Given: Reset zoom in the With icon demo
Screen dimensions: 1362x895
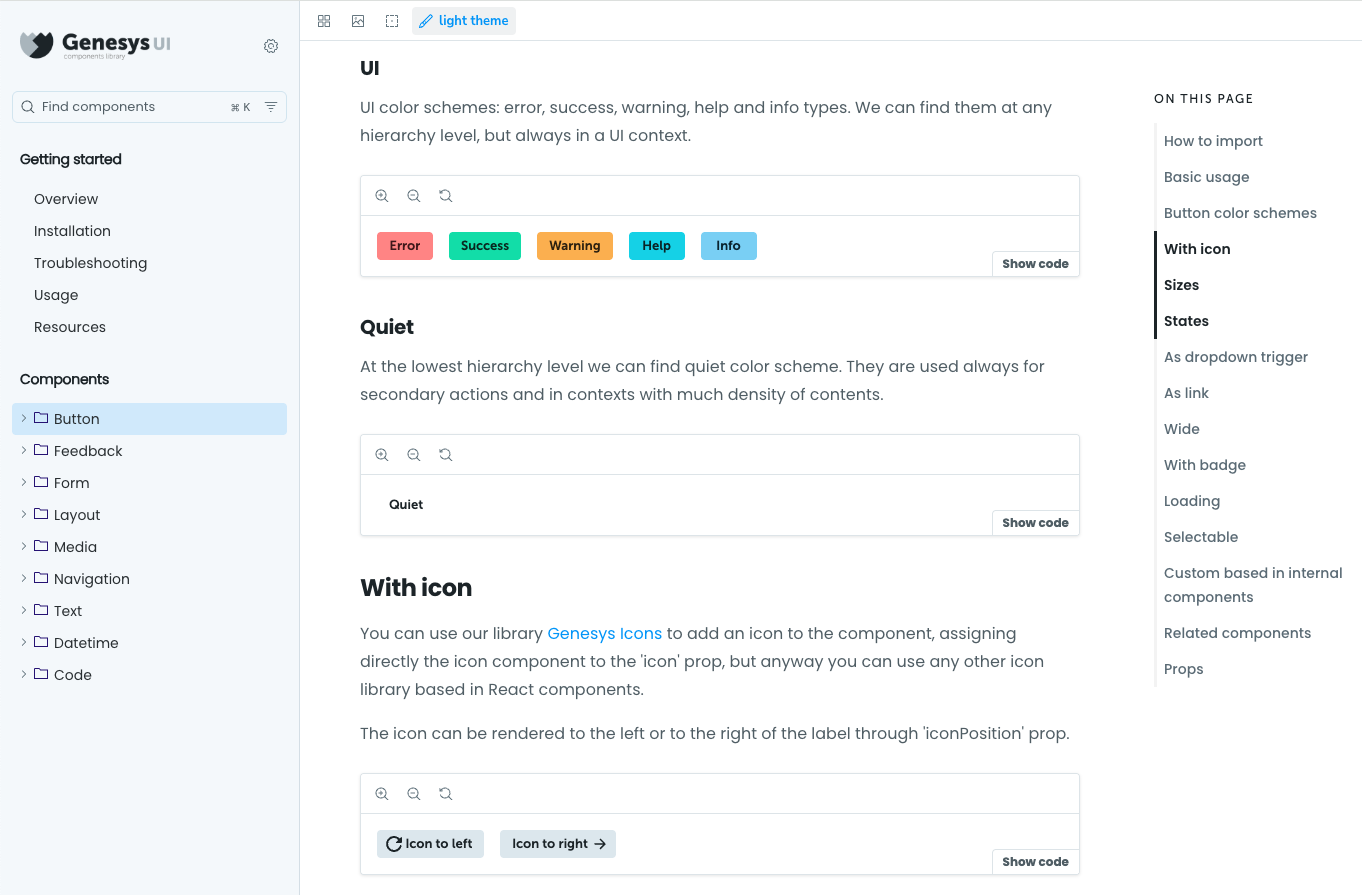Looking at the screenshot, I should point(445,793).
